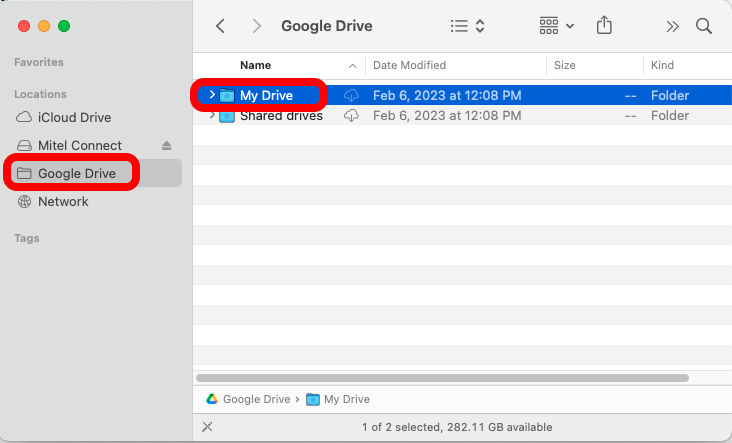Click the X icon in status bar
This screenshot has width=732, height=443.
pyautogui.click(x=207, y=427)
